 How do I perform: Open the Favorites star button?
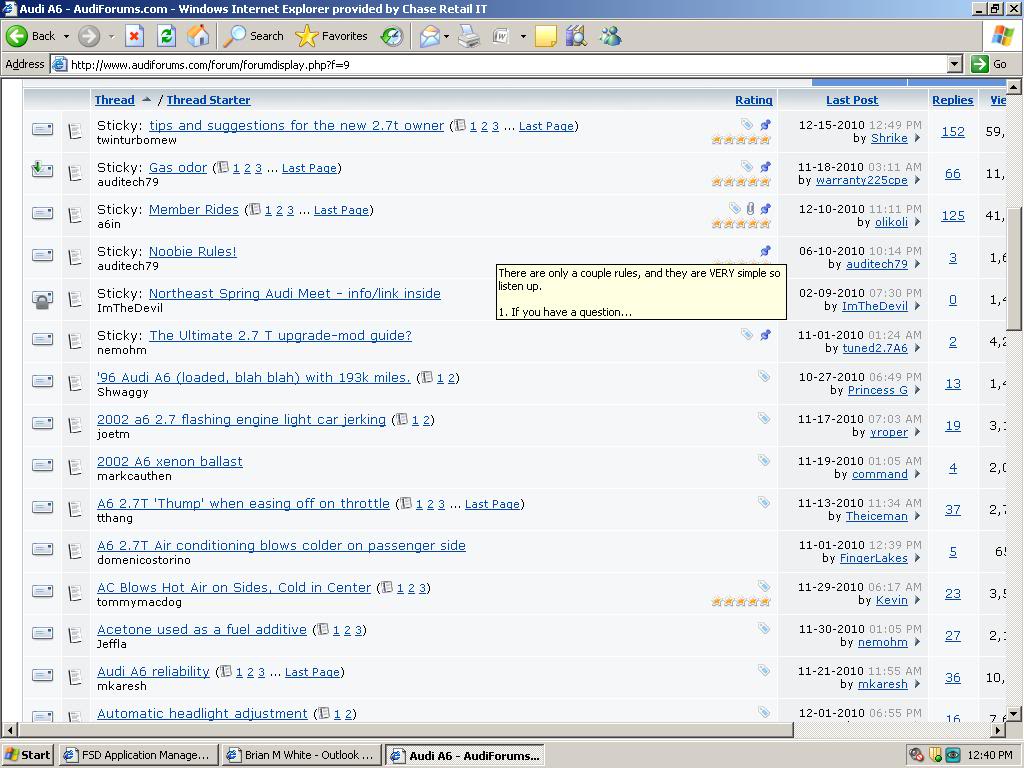click(x=332, y=36)
